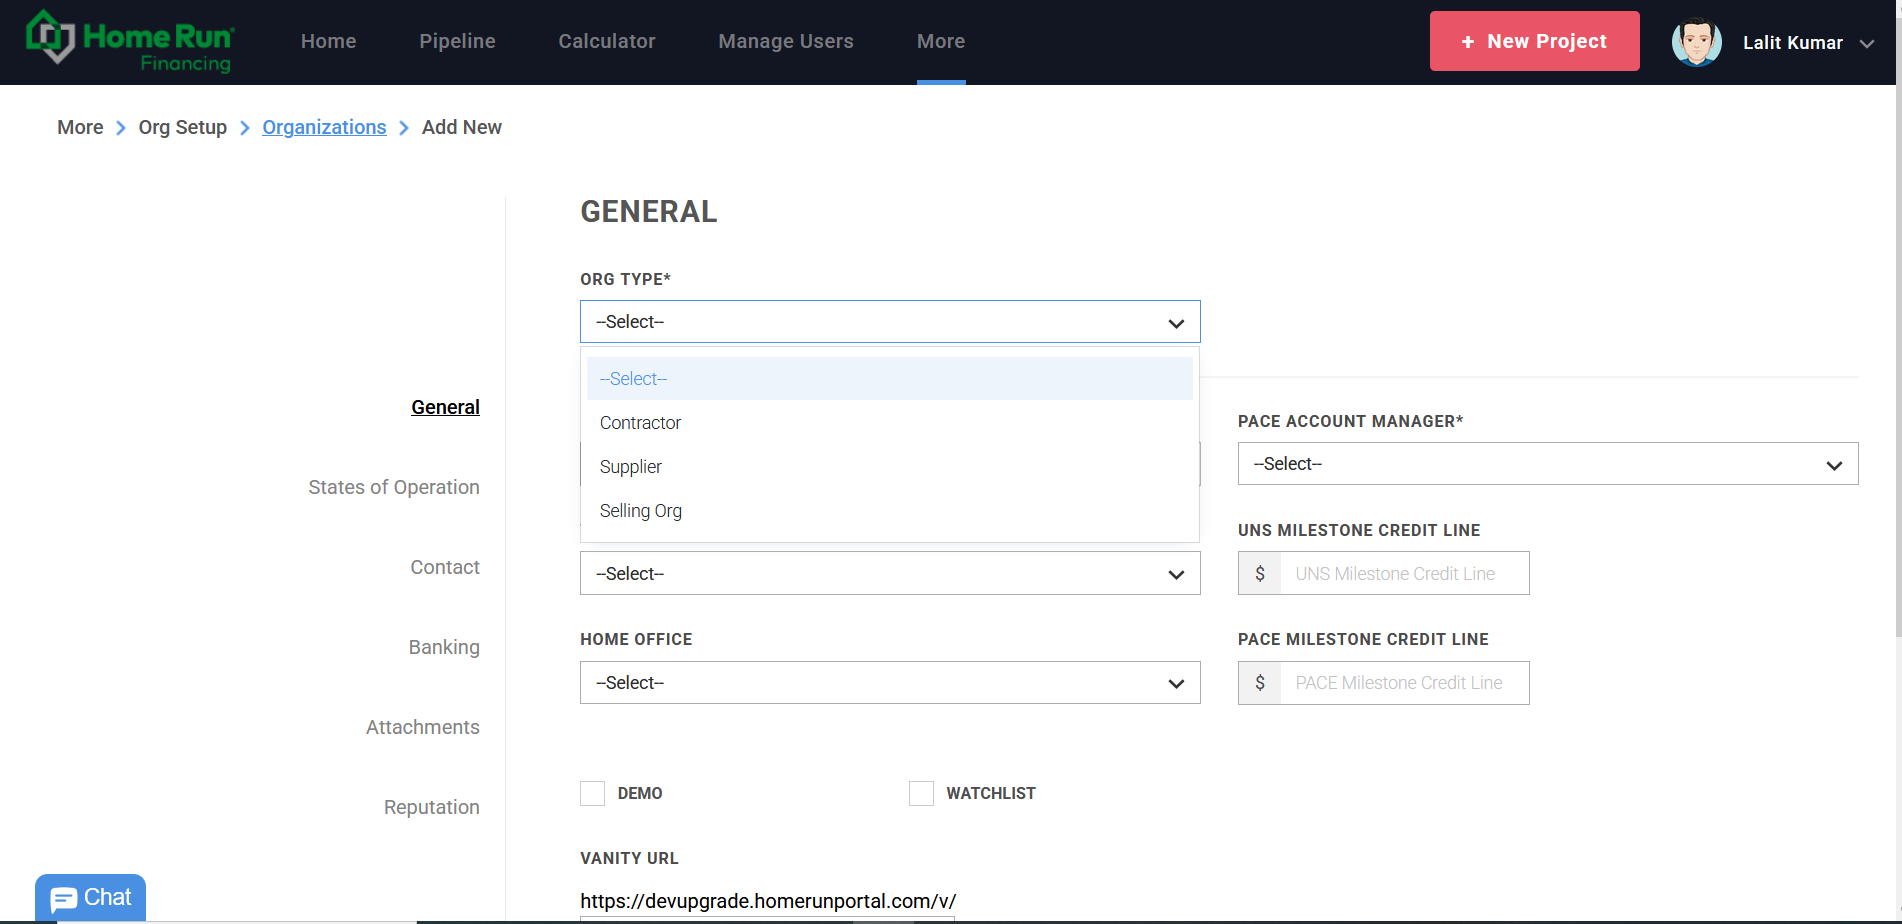Click the dollar sign of UNS Milestone Credit Line

click(x=1260, y=574)
